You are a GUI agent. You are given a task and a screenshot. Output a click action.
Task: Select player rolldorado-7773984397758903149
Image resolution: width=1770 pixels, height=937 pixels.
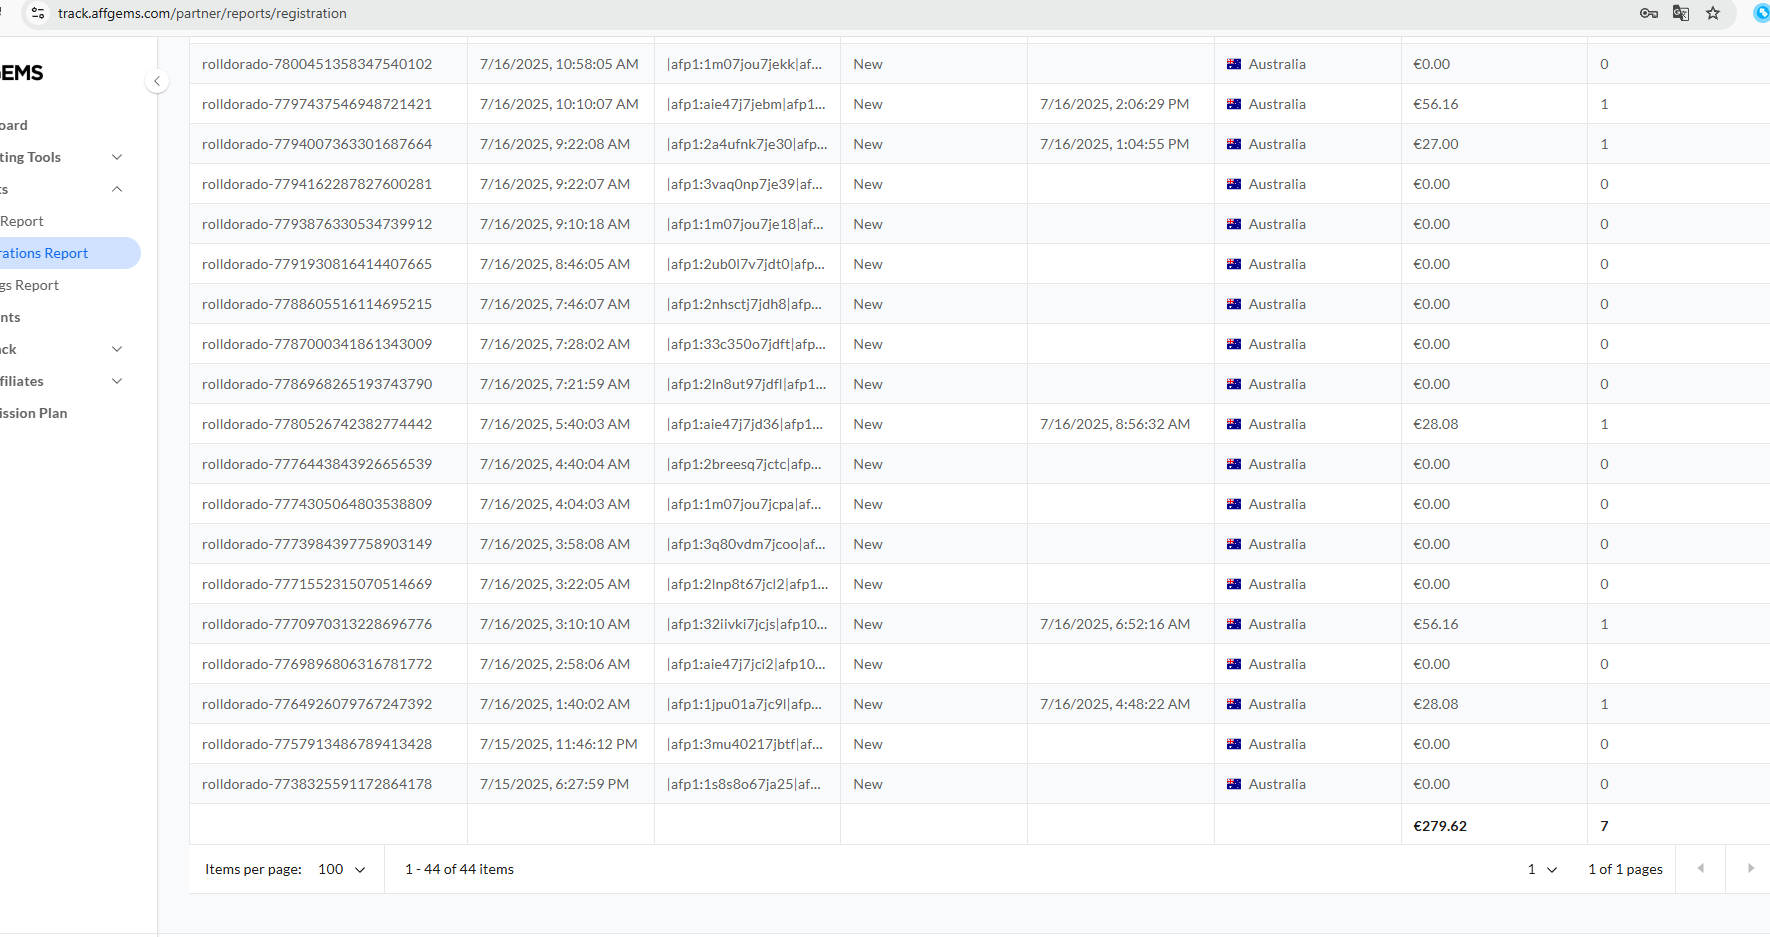(317, 544)
